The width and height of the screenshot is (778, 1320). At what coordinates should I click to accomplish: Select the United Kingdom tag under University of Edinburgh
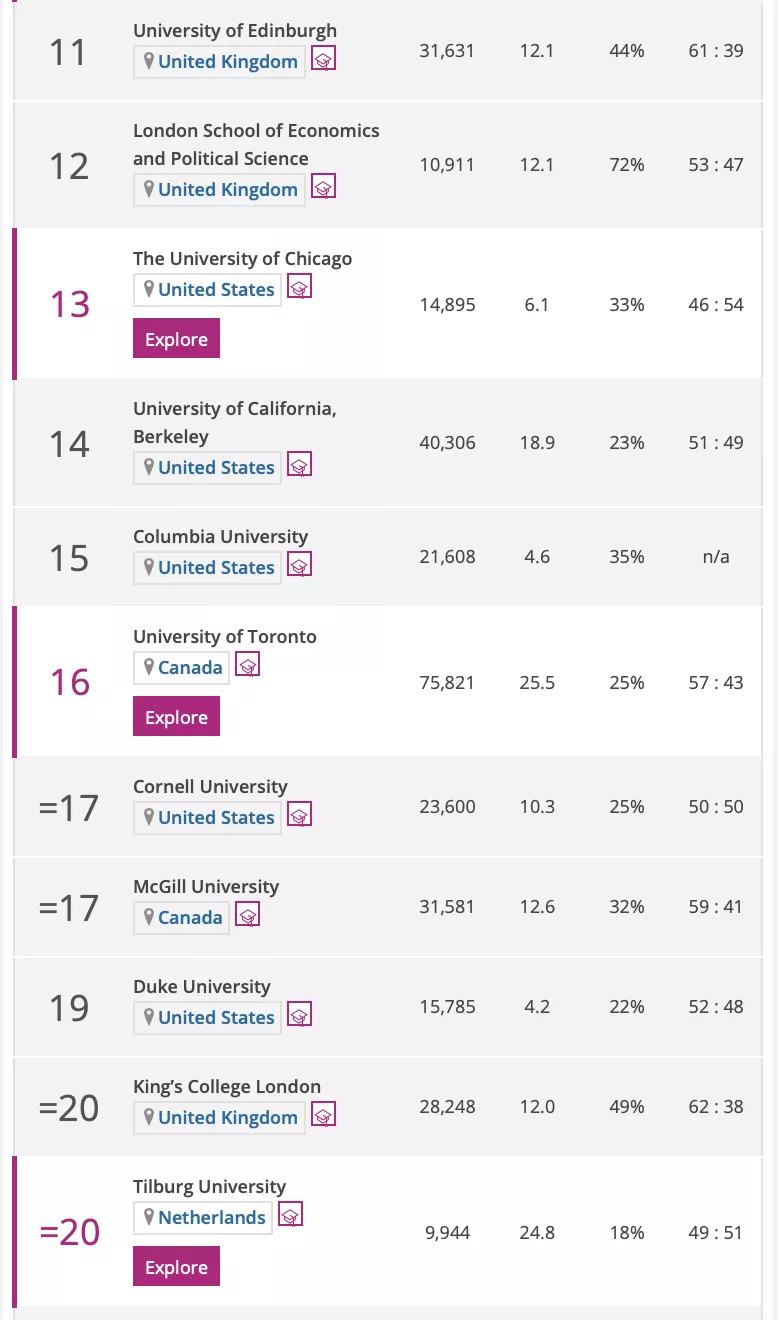(x=219, y=62)
